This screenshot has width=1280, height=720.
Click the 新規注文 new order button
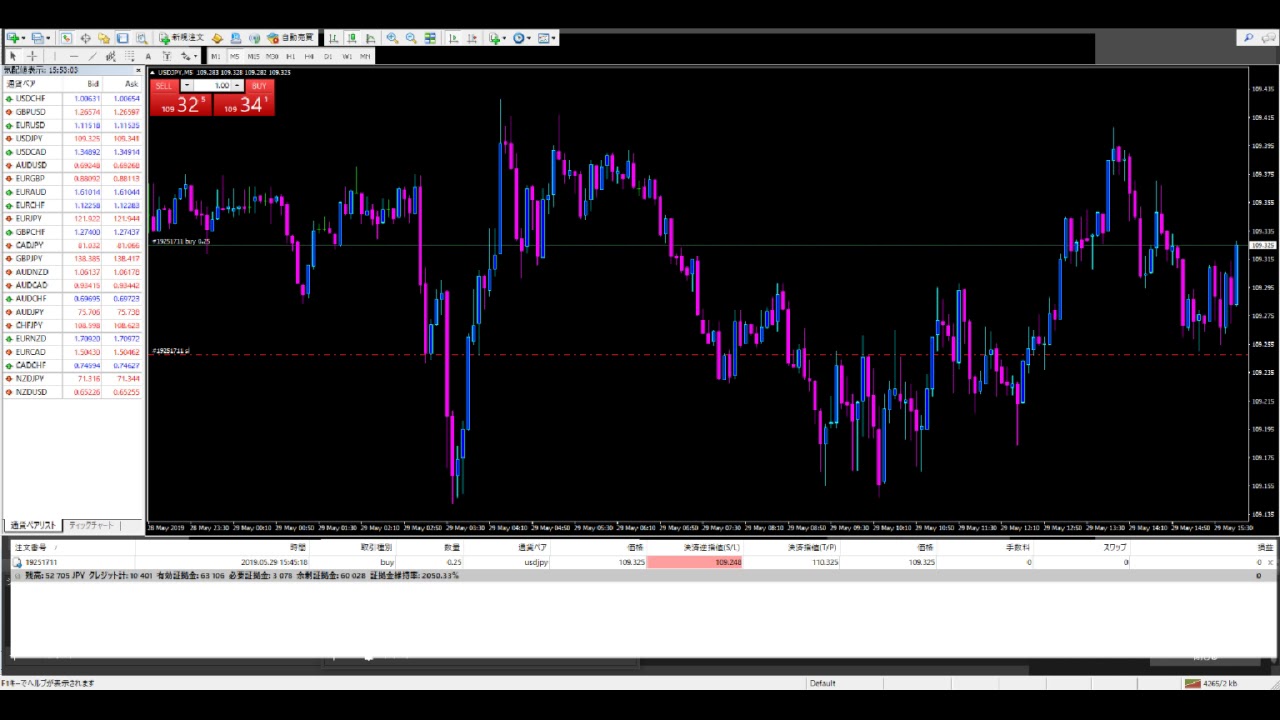tap(181, 38)
